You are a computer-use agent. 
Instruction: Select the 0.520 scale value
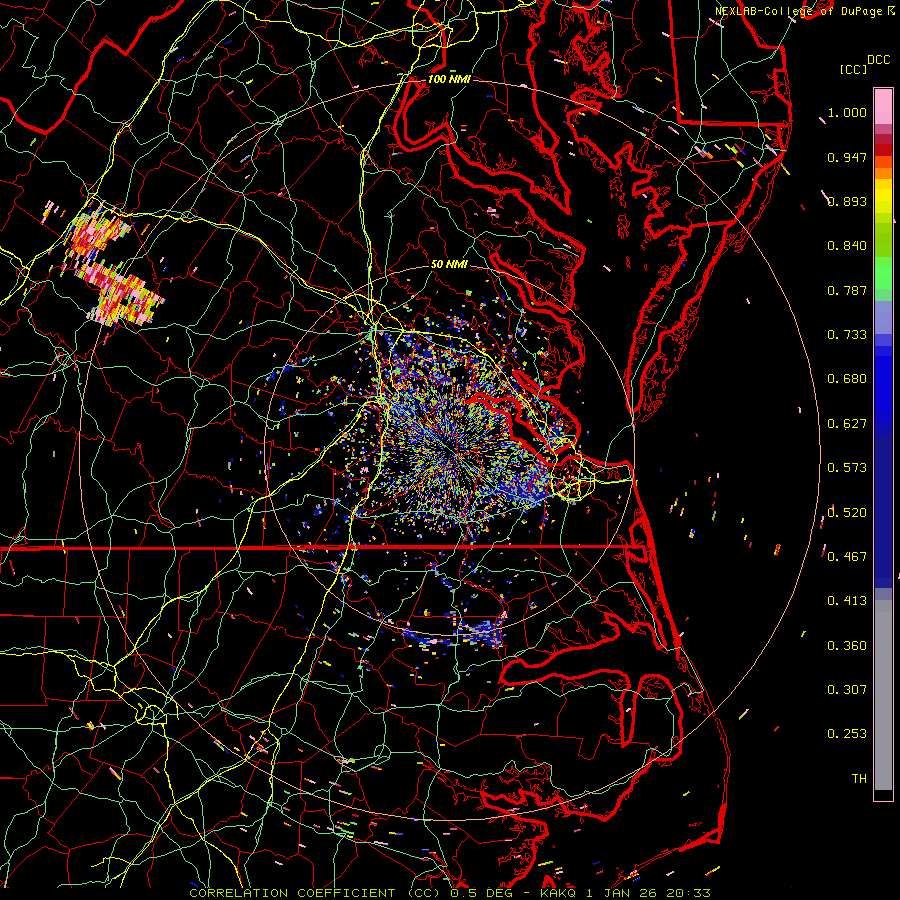point(847,513)
